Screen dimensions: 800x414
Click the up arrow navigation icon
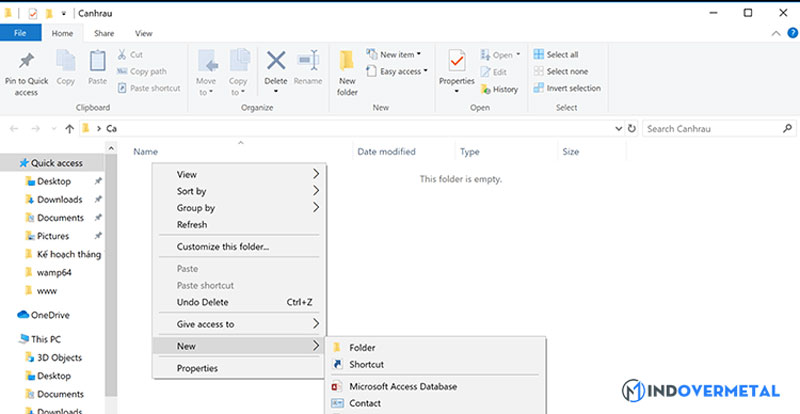click(x=69, y=128)
